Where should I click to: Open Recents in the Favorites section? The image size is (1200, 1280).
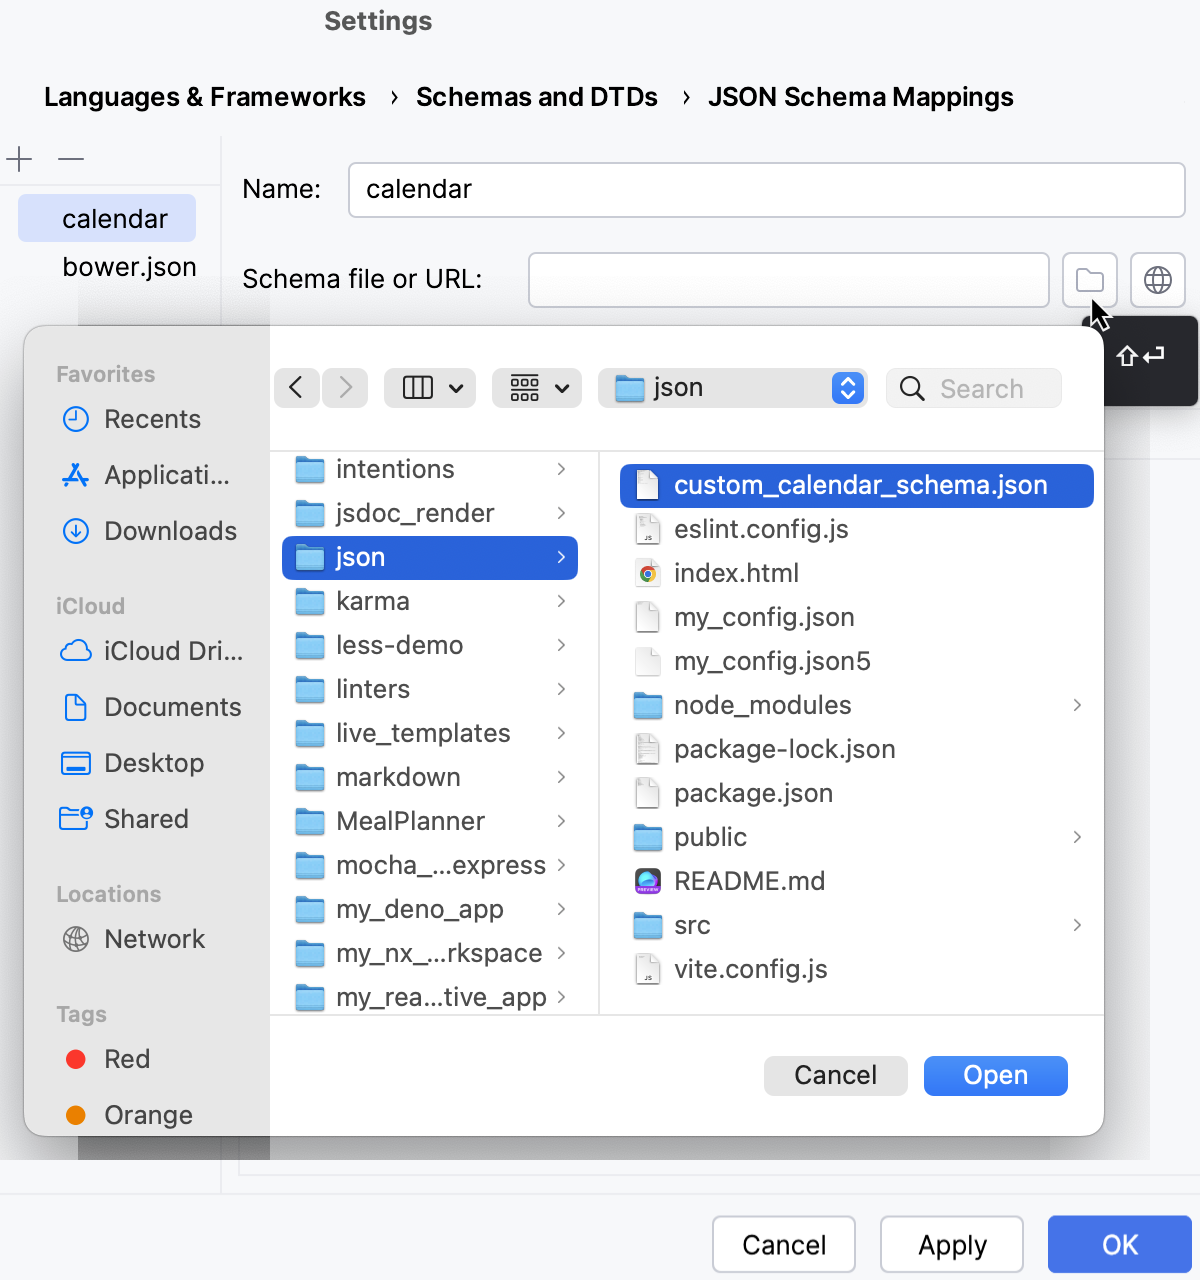[152, 419]
